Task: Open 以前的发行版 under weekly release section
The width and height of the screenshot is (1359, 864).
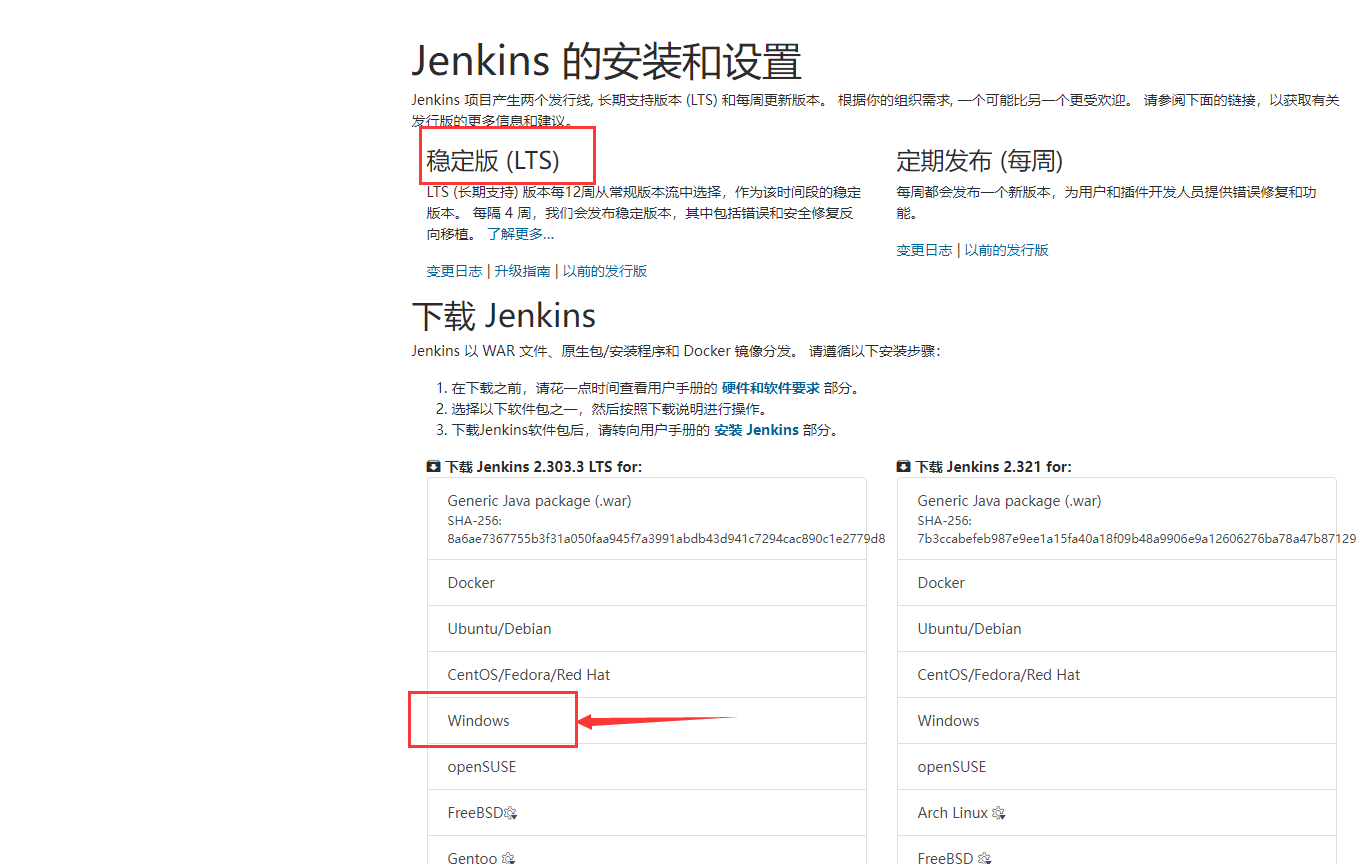Action: 1007,249
